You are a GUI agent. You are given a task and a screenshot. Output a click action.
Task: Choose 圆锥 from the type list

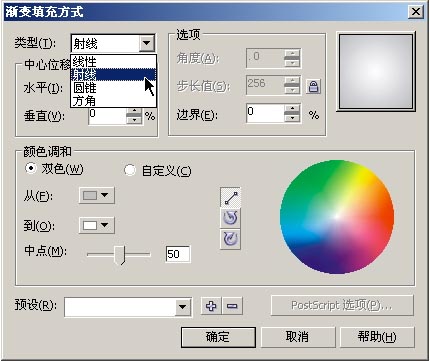[113, 88]
